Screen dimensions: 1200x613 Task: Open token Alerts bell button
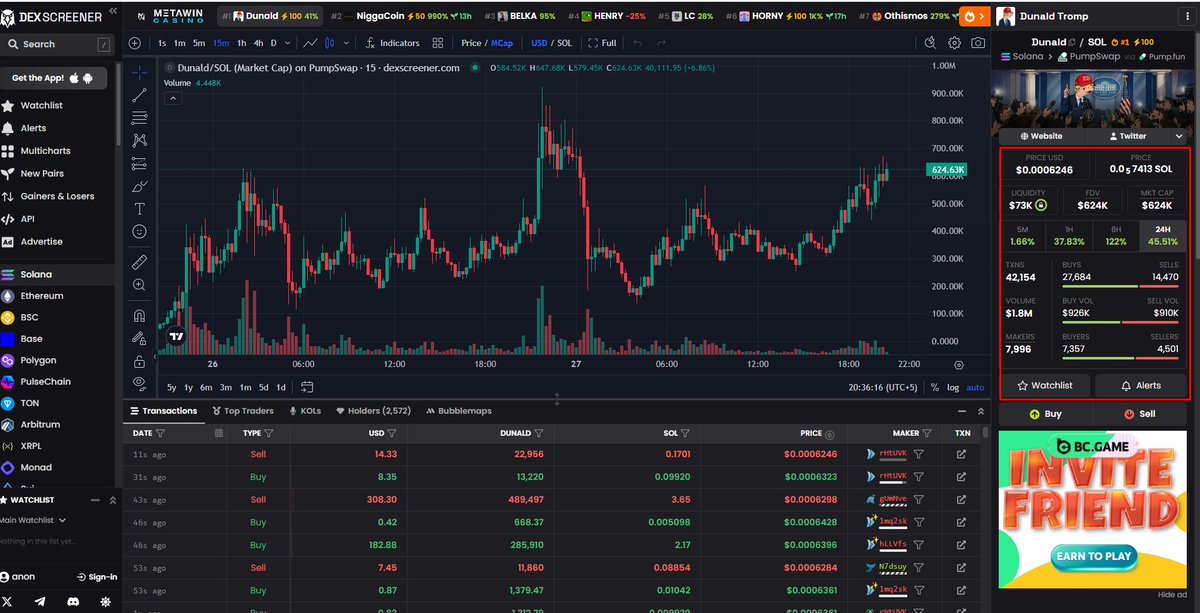tap(1141, 385)
